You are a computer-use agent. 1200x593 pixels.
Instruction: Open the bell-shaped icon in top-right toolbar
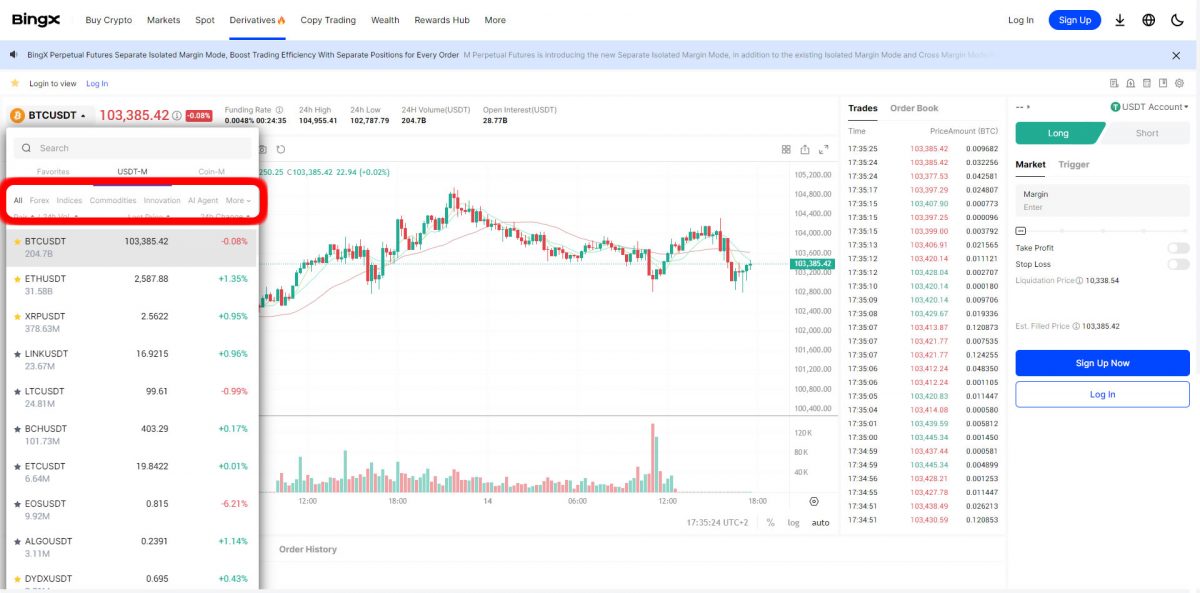1130,83
